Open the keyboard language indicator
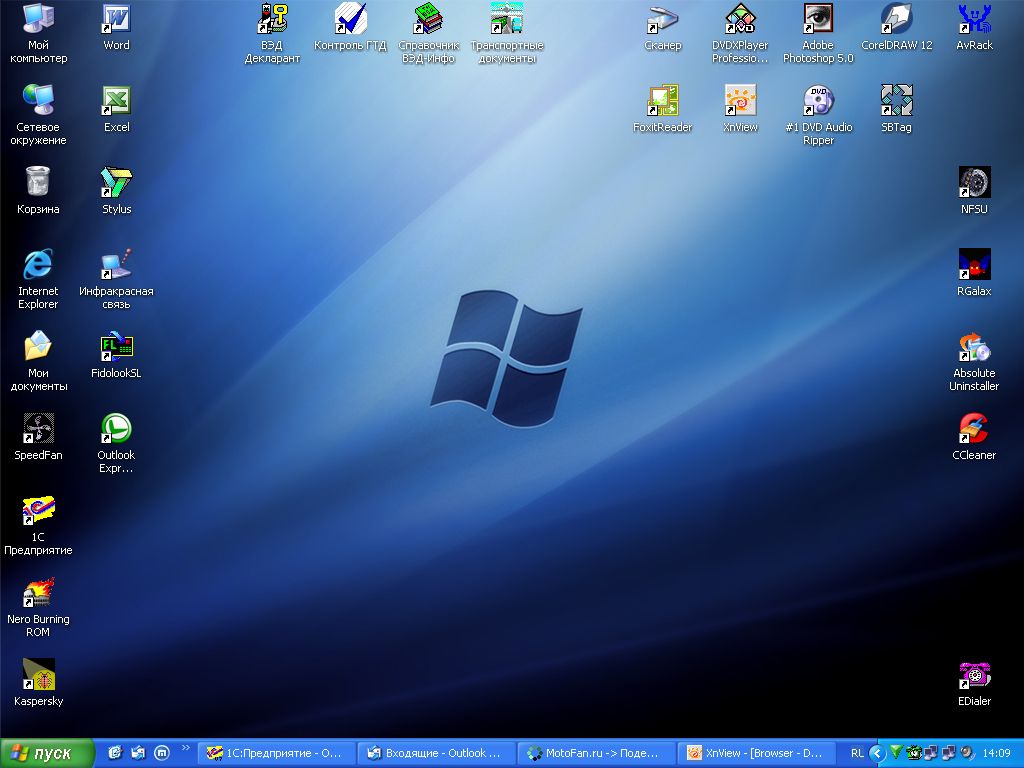 (857, 753)
